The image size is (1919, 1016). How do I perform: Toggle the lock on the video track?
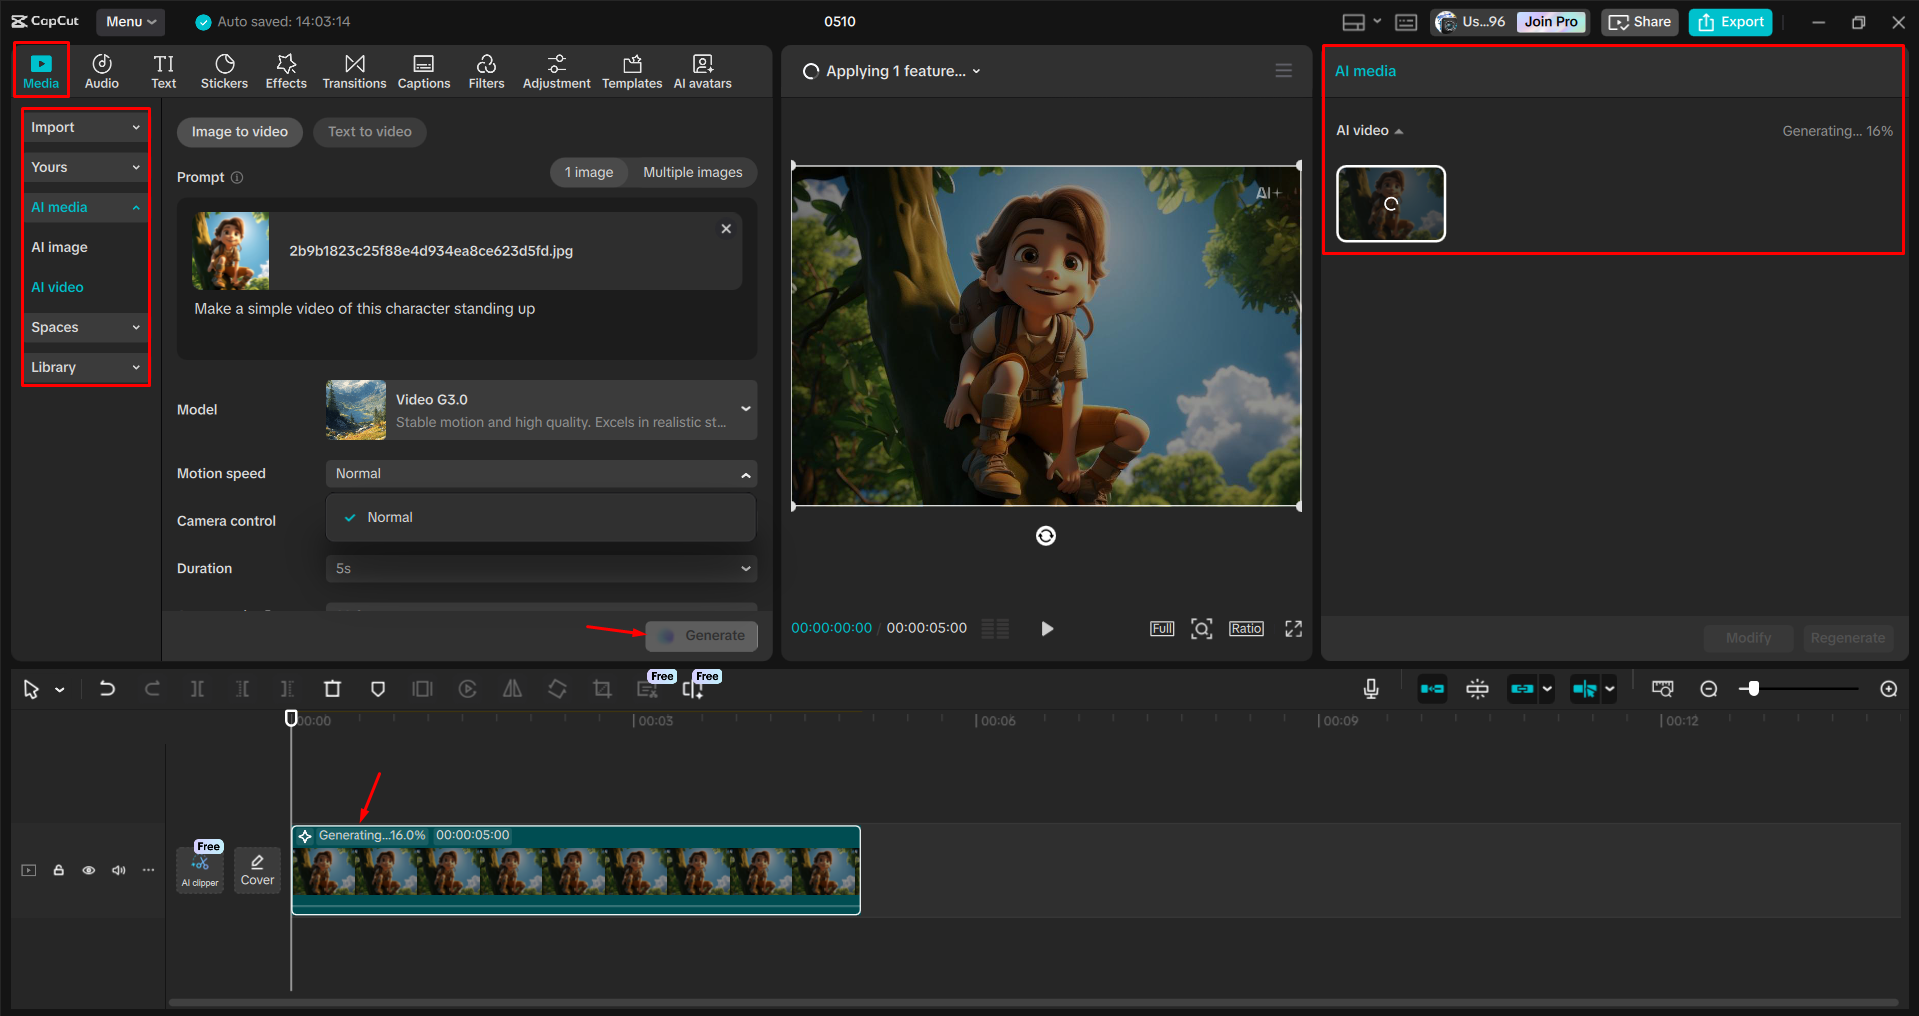point(58,870)
